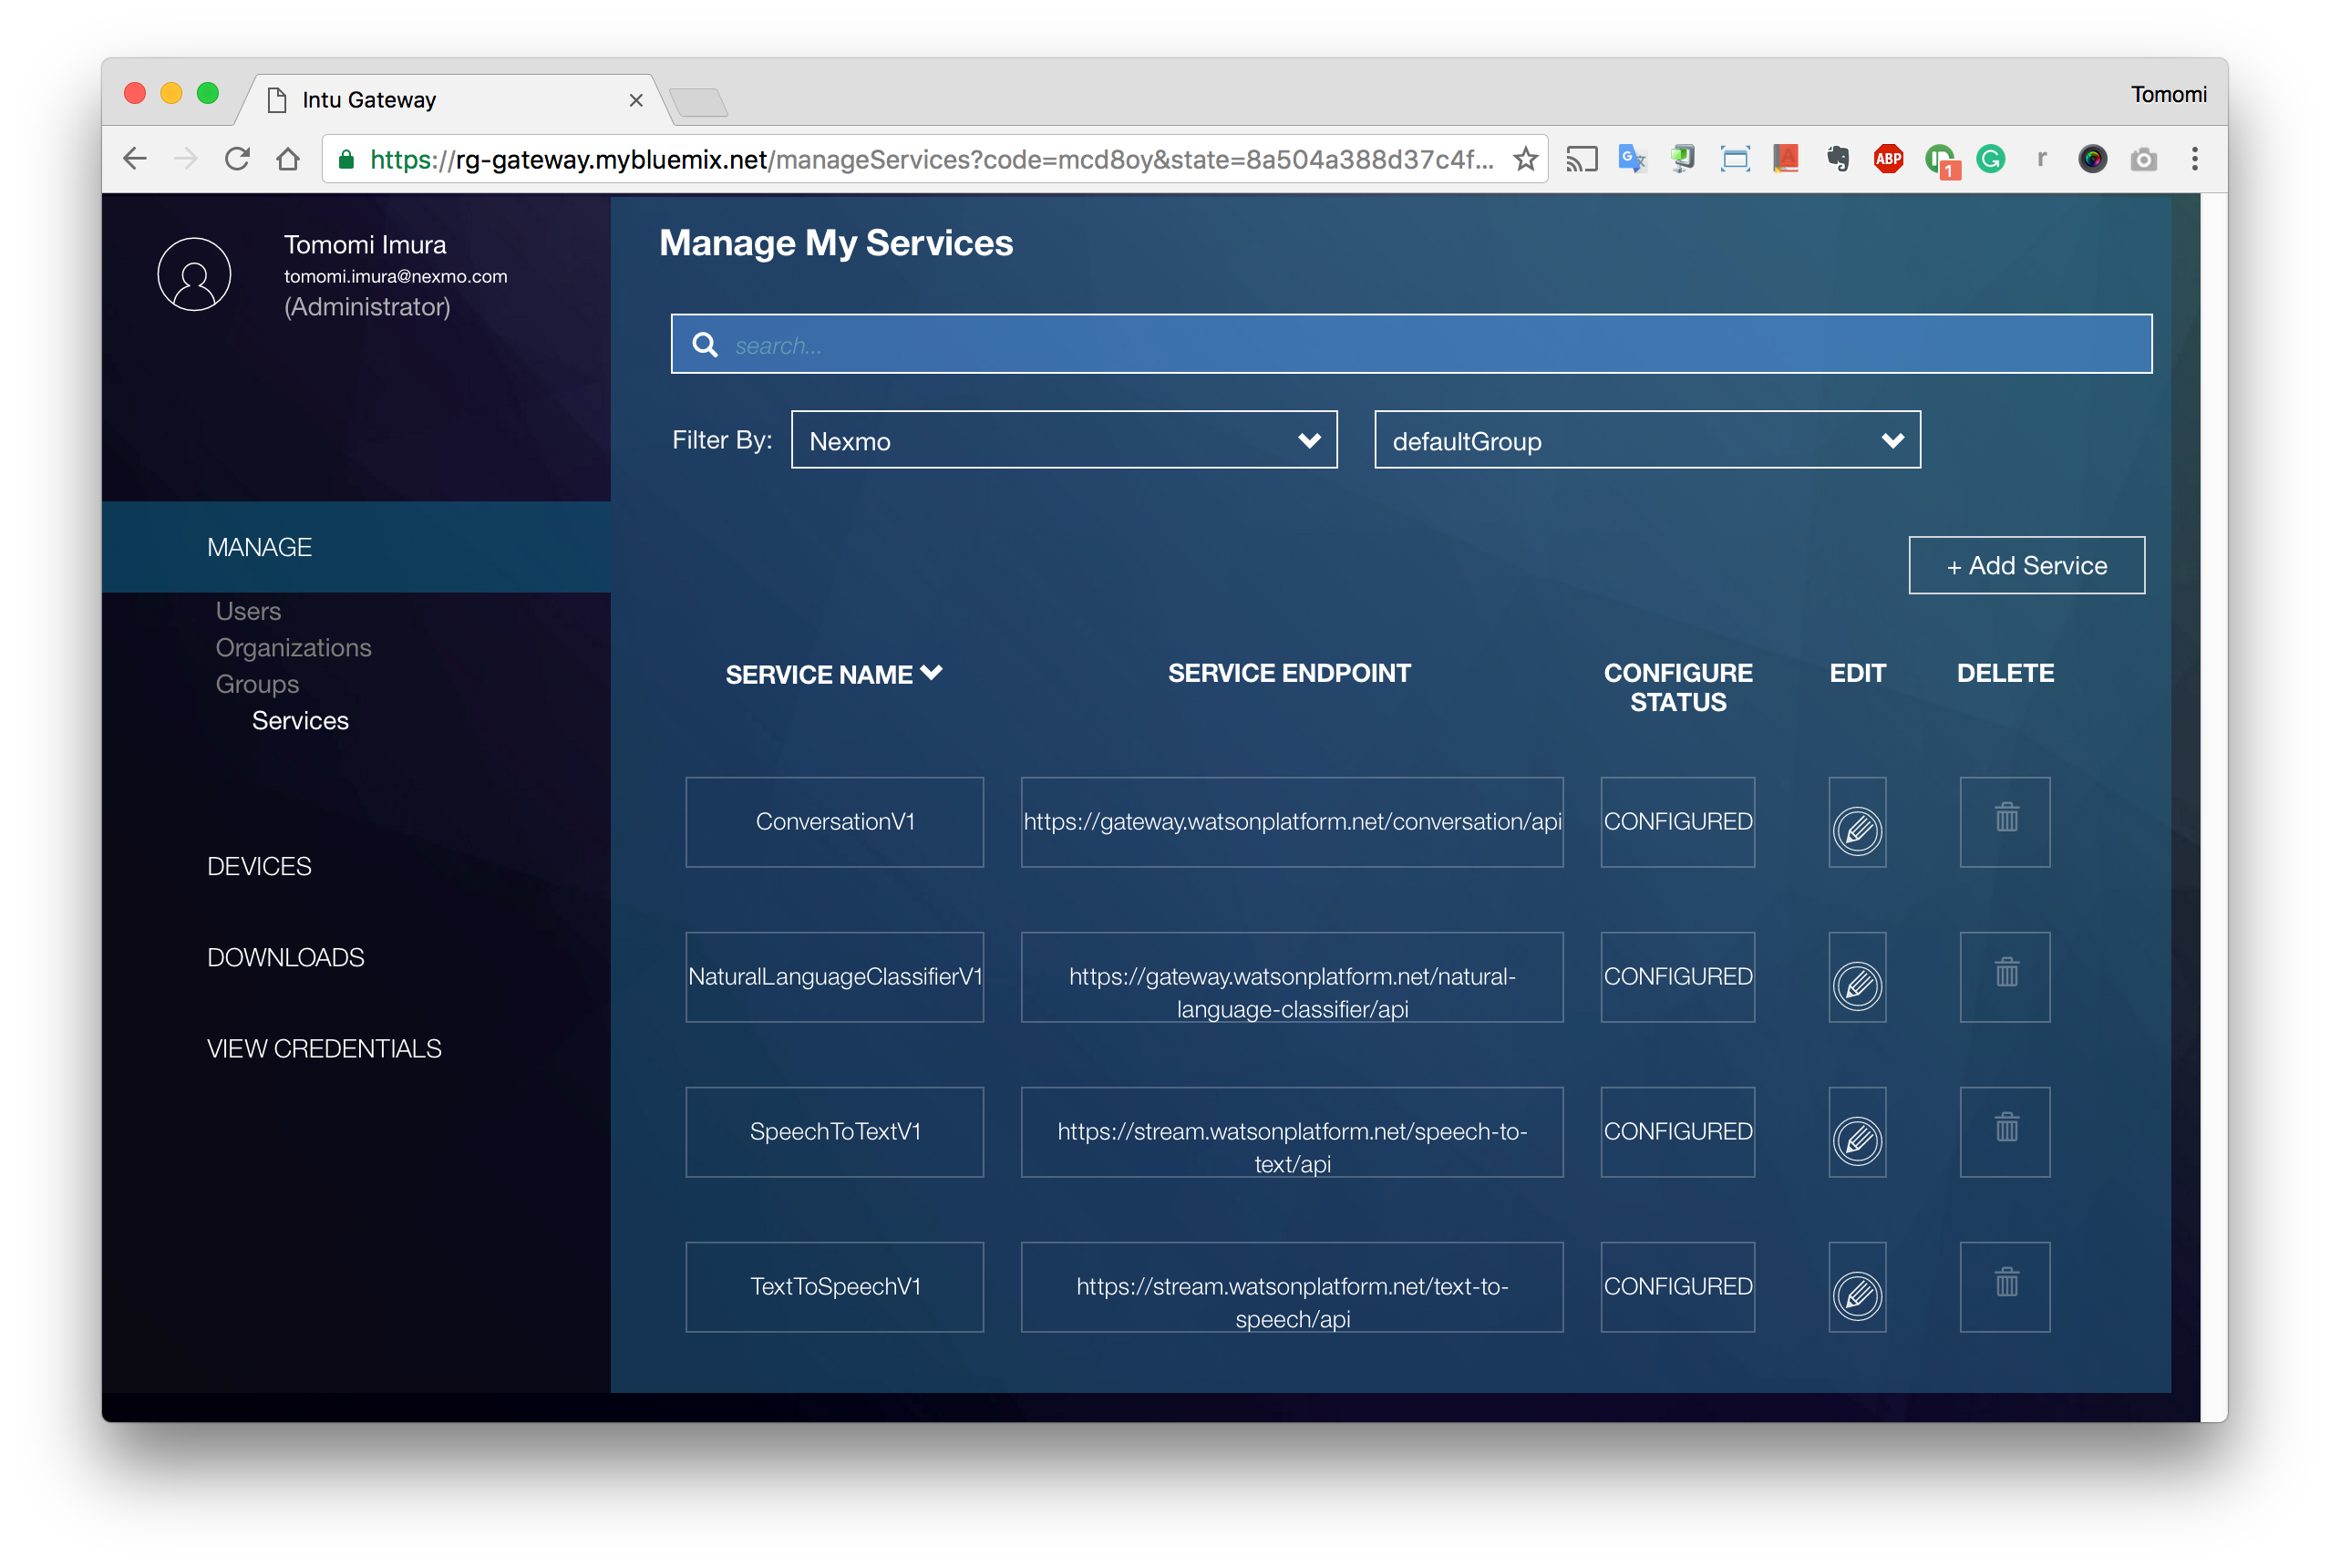Open the Adblock Plus extension
This screenshot has height=1568, width=2330.
tap(1888, 159)
